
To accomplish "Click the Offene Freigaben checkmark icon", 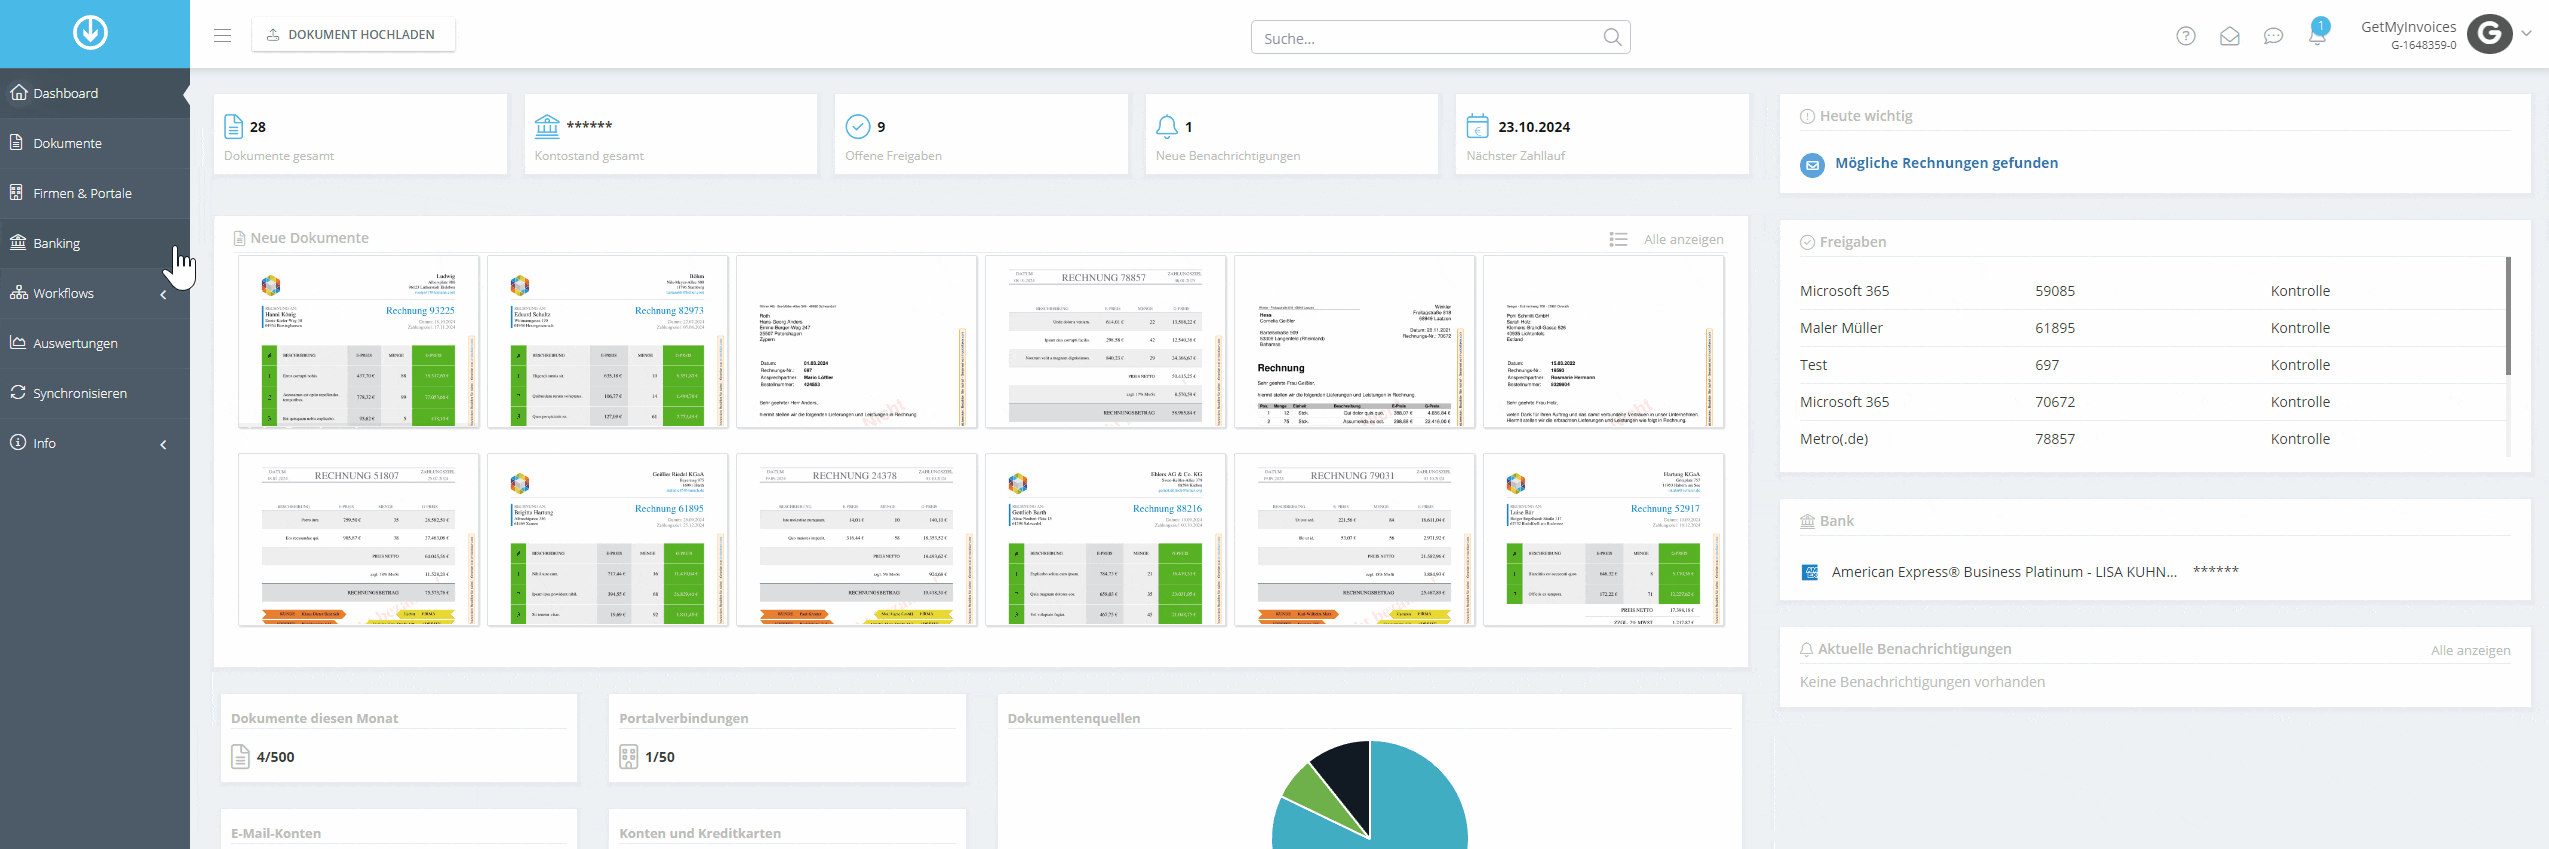I will click(x=858, y=126).
